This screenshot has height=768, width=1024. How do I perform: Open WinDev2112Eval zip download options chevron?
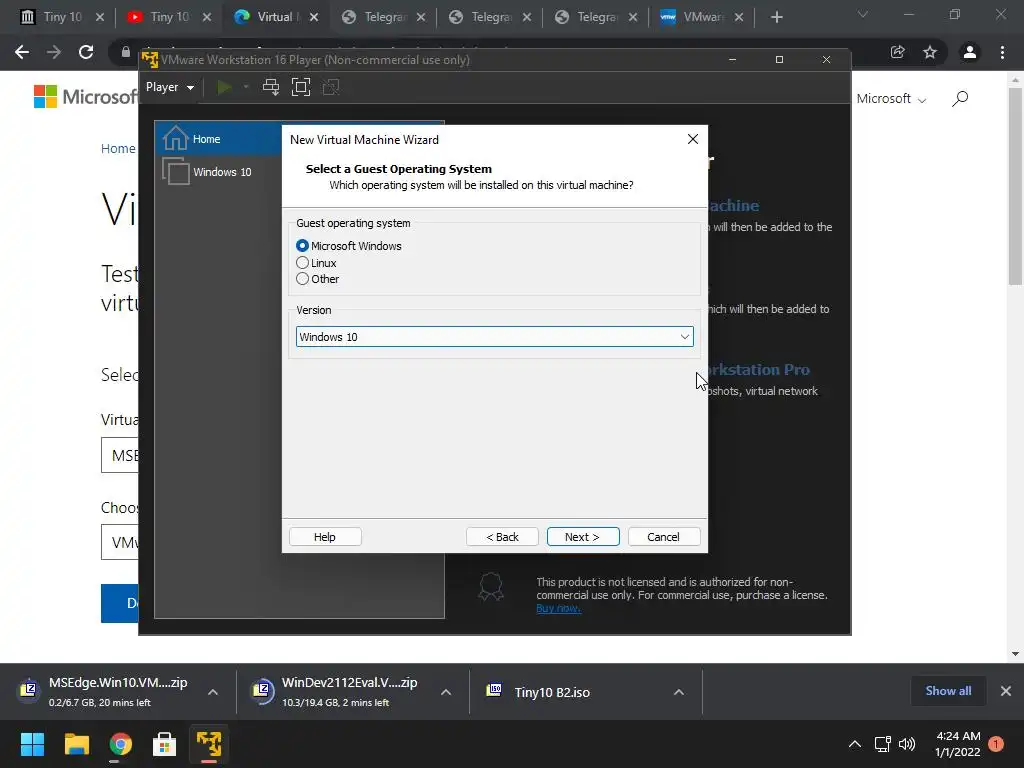446,692
